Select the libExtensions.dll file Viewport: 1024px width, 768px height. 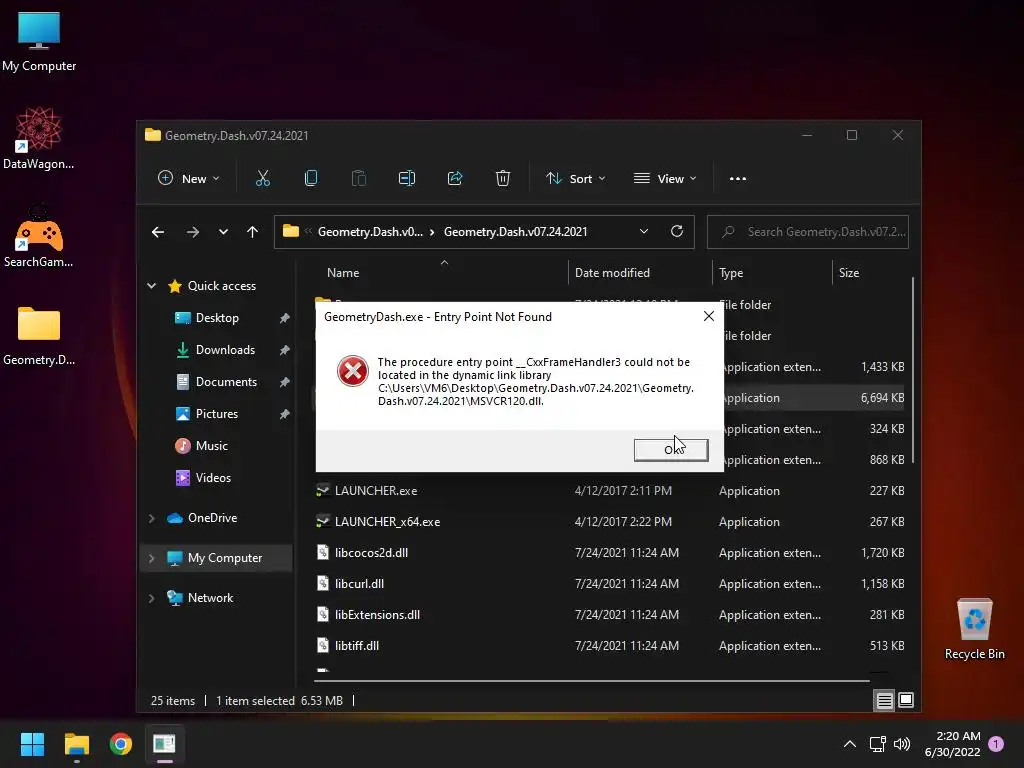[x=377, y=615]
